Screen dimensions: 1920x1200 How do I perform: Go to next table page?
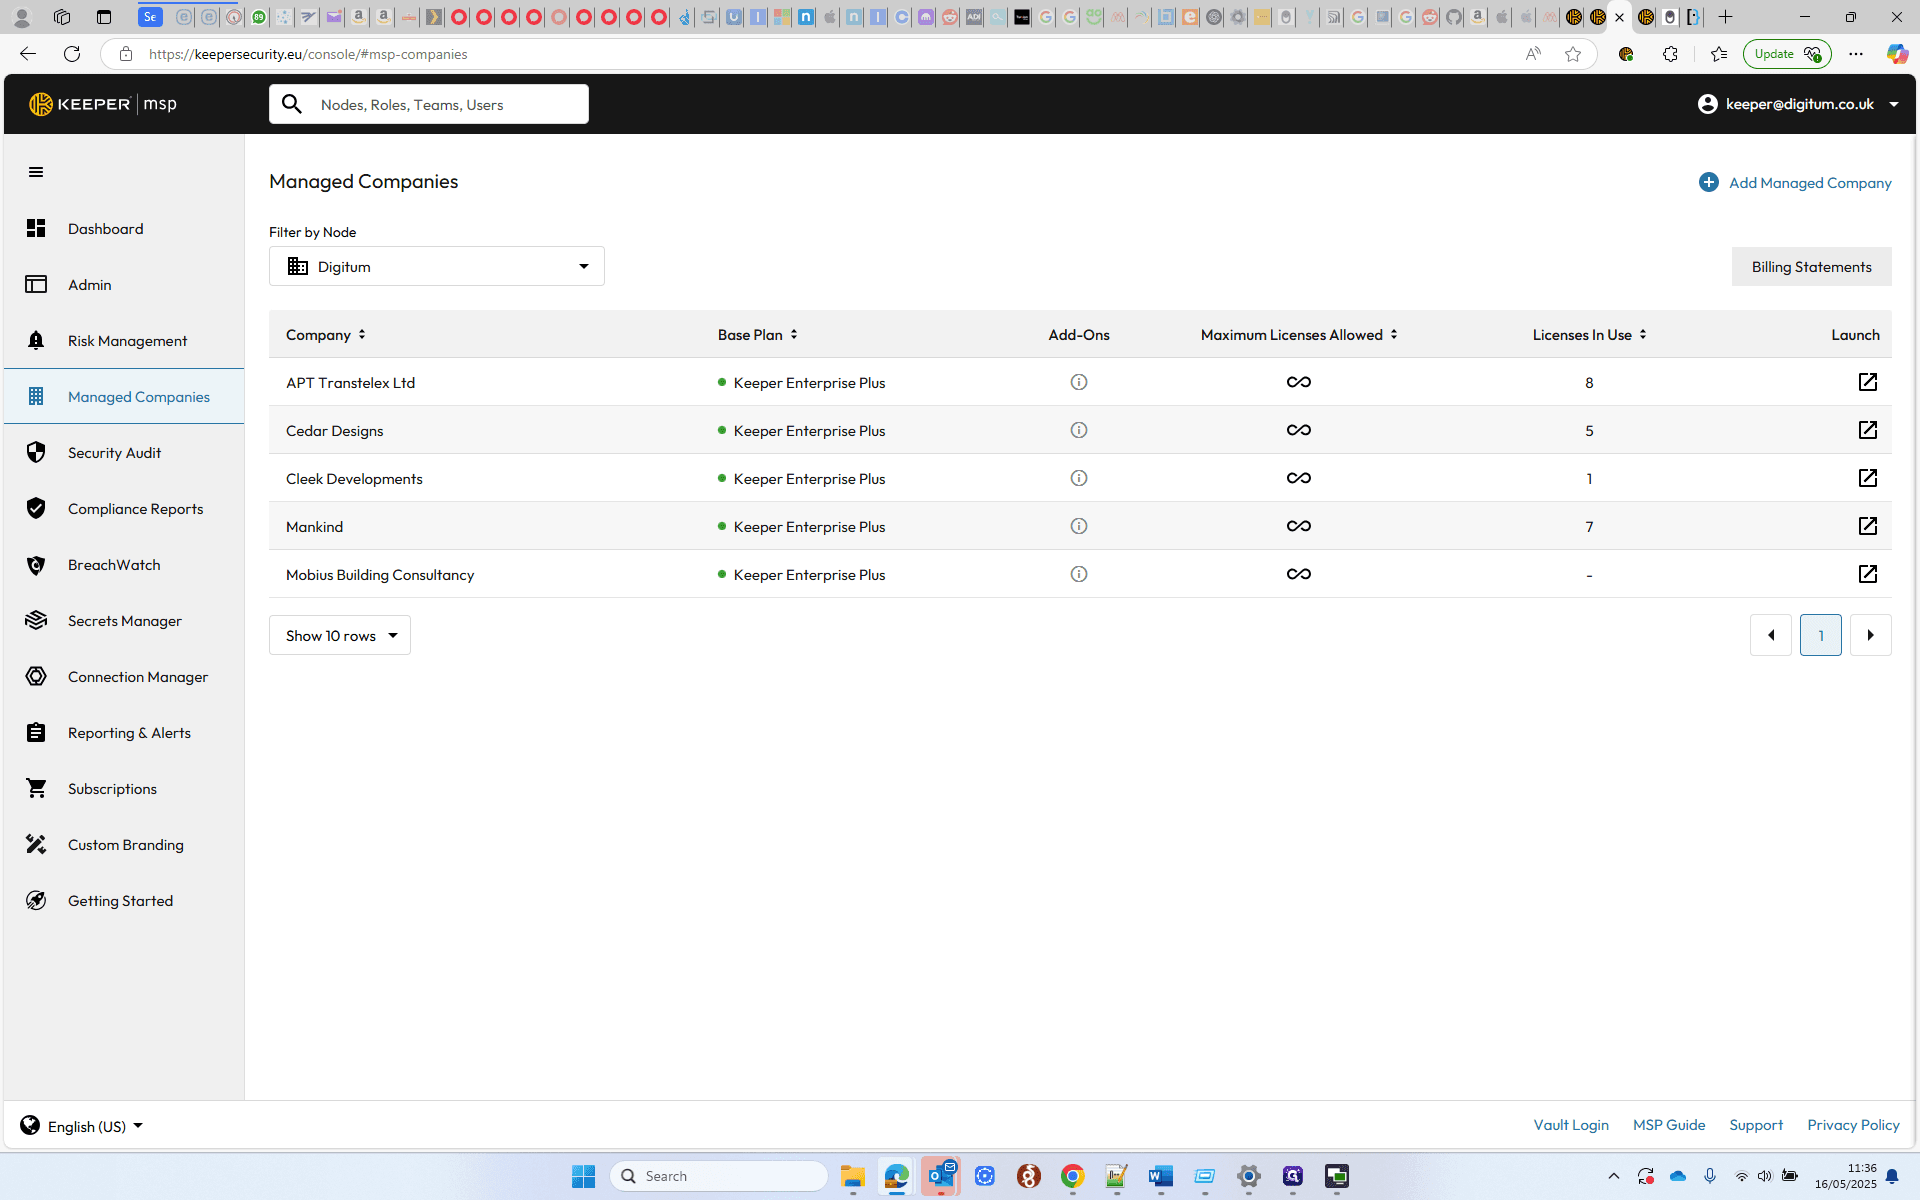click(1870, 635)
